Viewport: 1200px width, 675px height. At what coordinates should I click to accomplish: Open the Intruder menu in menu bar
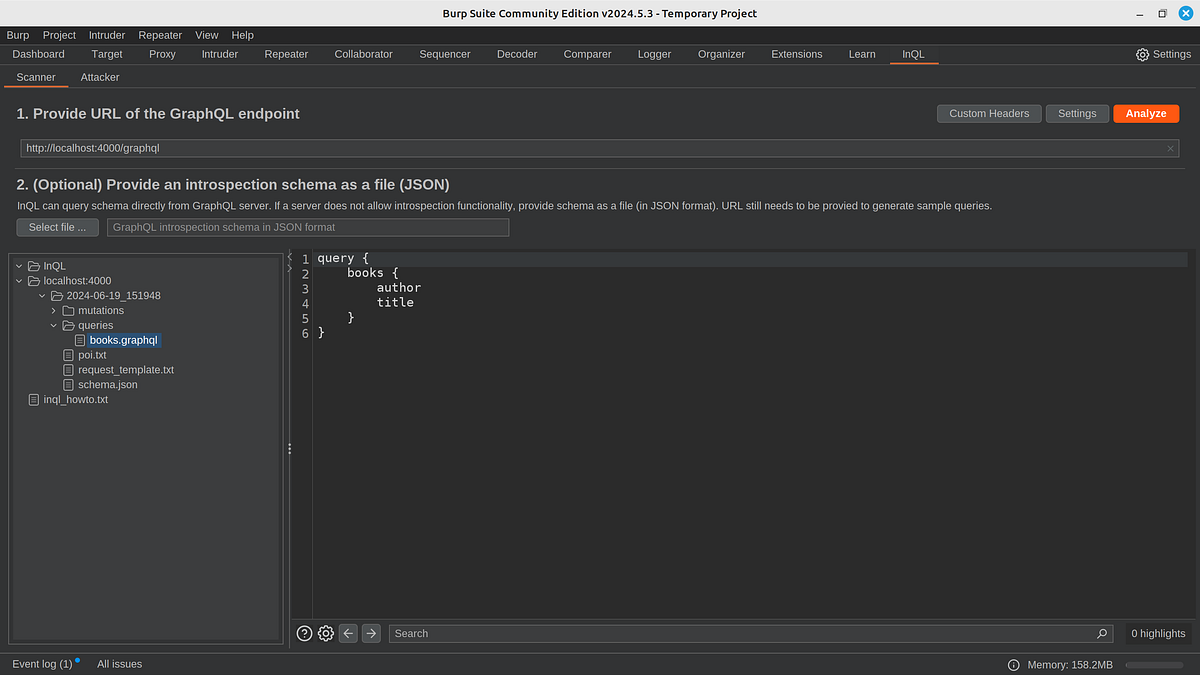(107, 35)
